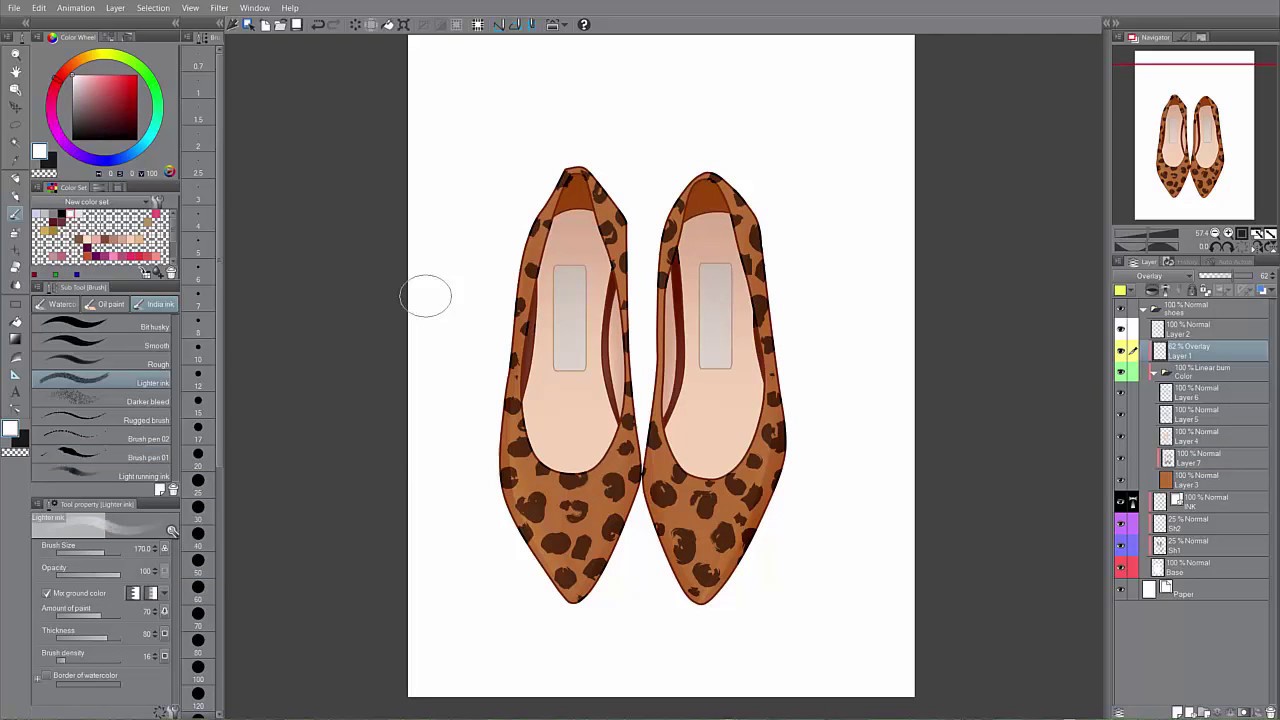Image resolution: width=1280 pixels, height=720 pixels.
Task: Toggle visibility of the shoes layer
Action: coord(1120,307)
